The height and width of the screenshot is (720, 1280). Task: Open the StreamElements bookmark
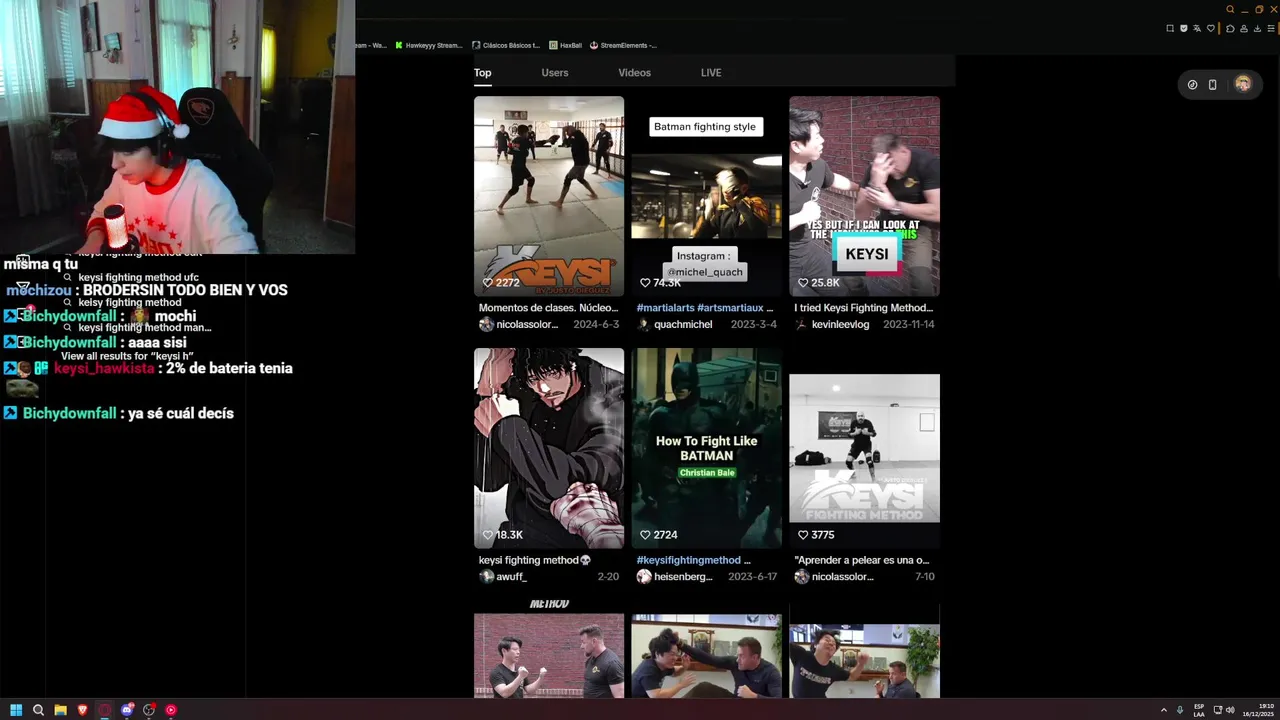coord(623,45)
